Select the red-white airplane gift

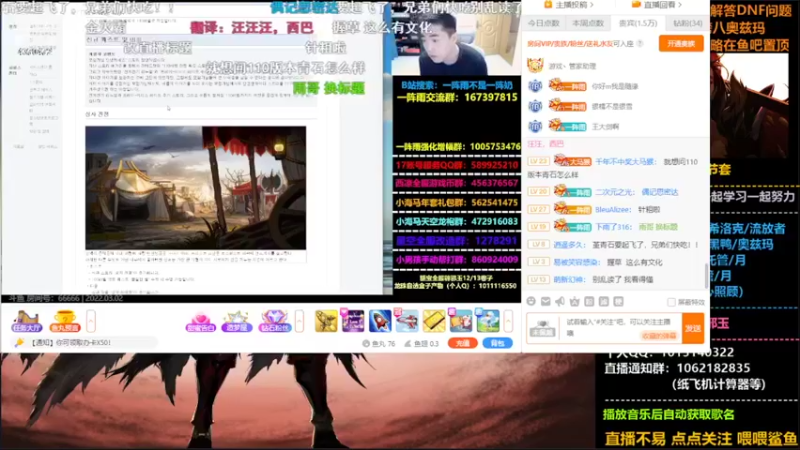coord(407,321)
